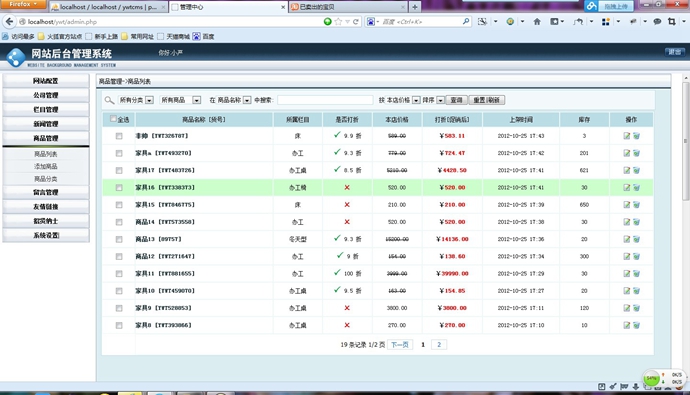The height and width of the screenshot is (395, 690).
Task: Open the 所有分类 category dropdown
Action: pyautogui.click(x=136, y=100)
